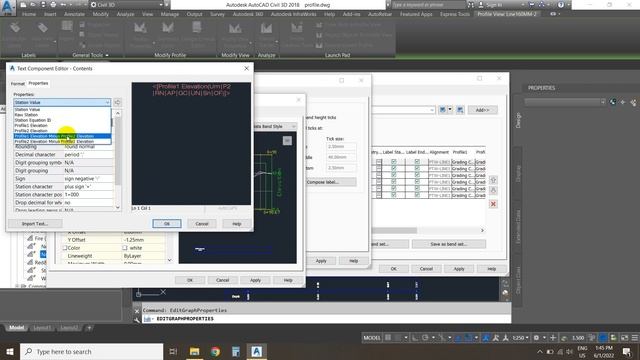The image size is (640, 360).
Task: Cancel the Text Component Editor dialog
Action: click(202, 224)
